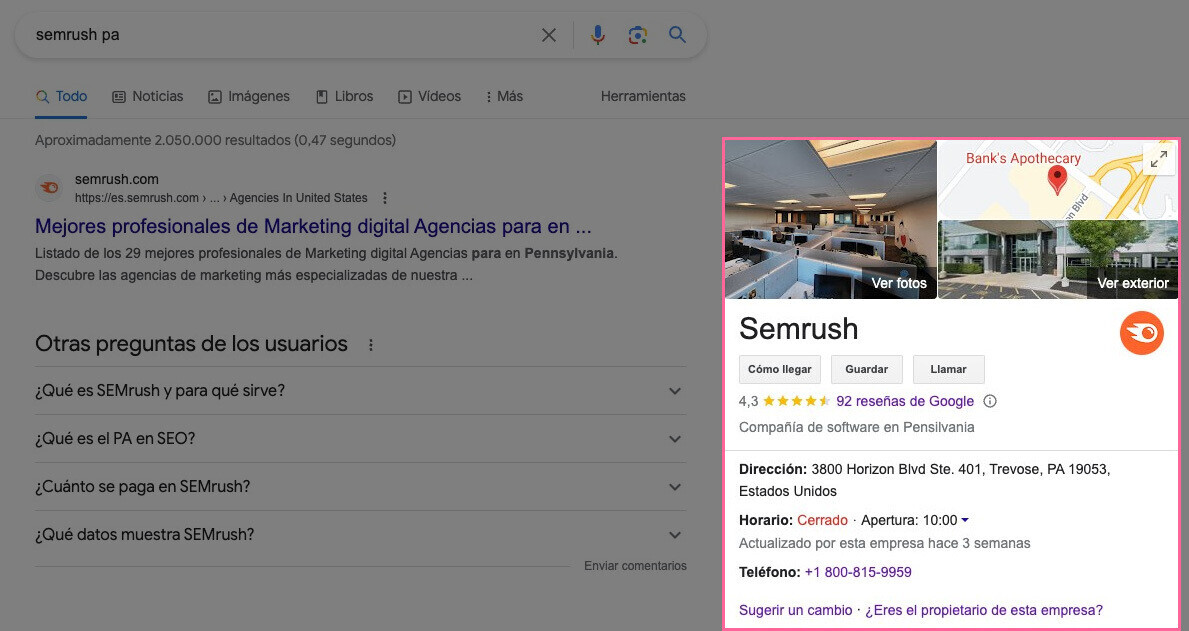The image size is (1189, 631).
Task: Click Ver exterior on the storefront photo
Action: pyautogui.click(x=1133, y=283)
